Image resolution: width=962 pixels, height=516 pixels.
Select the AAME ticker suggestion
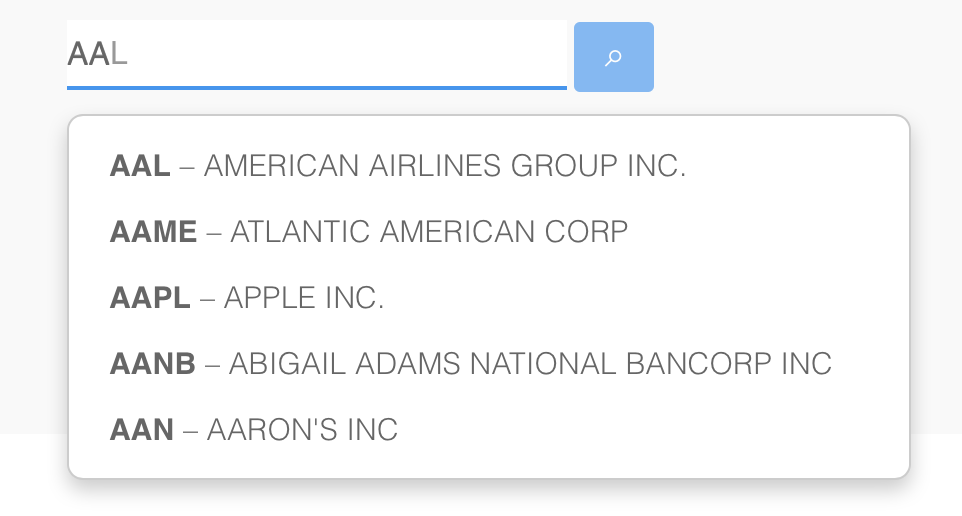coord(153,232)
